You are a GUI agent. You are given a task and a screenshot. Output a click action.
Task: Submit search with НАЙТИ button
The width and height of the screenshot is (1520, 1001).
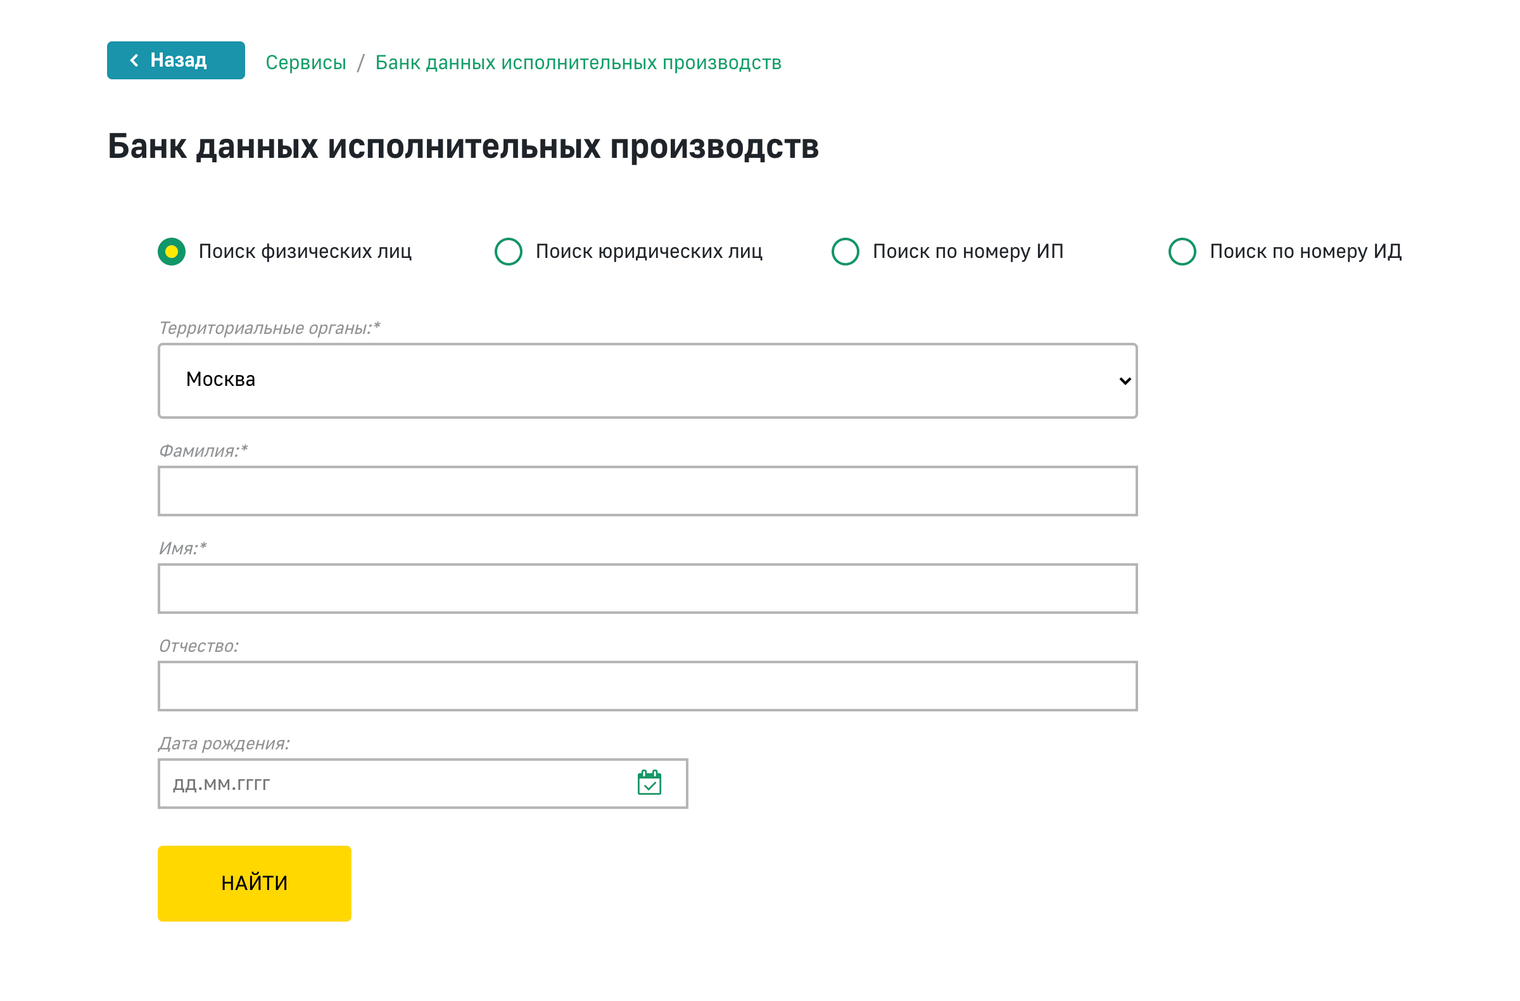[x=254, y=883]
